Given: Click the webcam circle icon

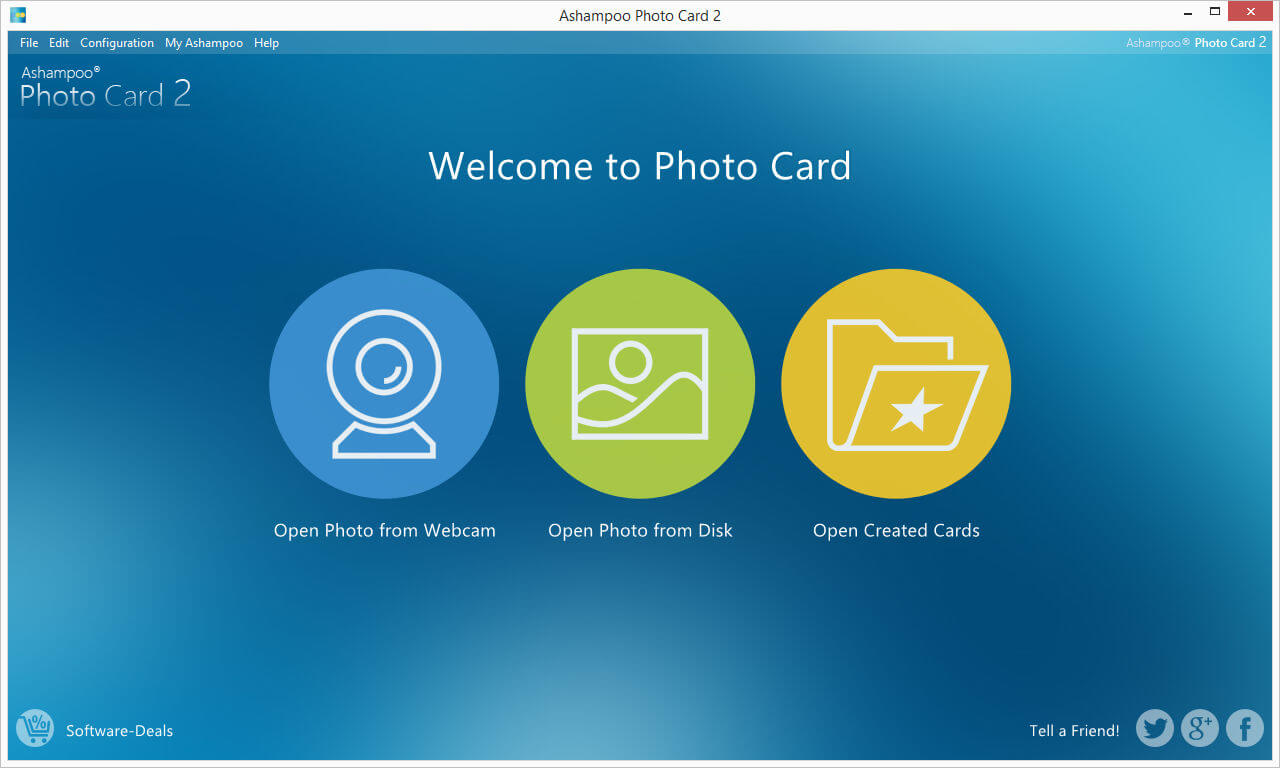Looking at the screenshot, I should (x=384, y=383).
